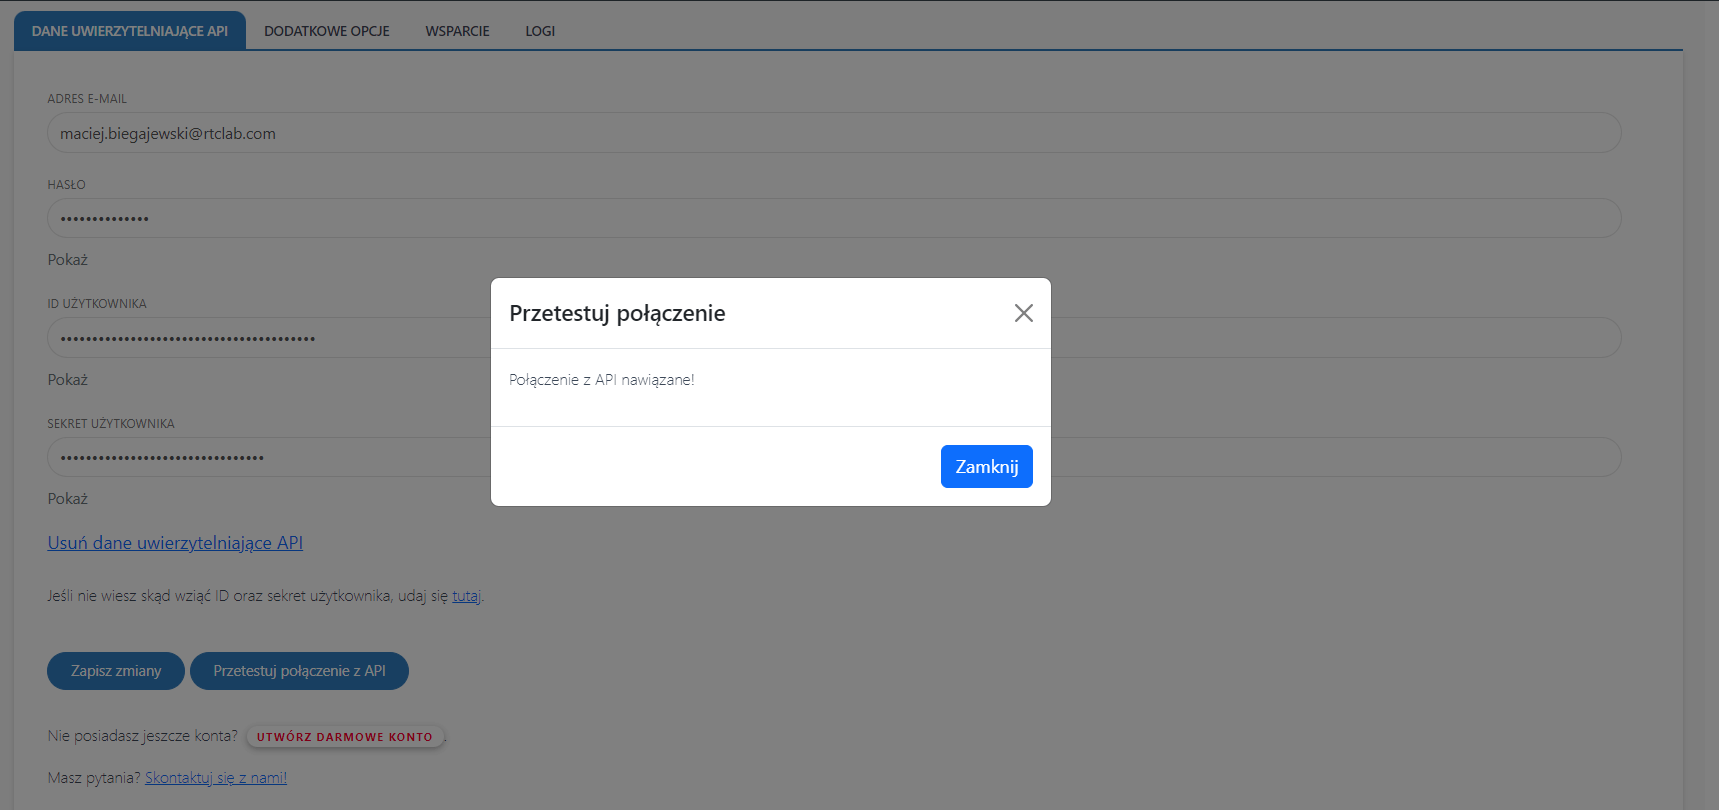Click Utwórz darmowe konto button

click(x=345, y=737)
